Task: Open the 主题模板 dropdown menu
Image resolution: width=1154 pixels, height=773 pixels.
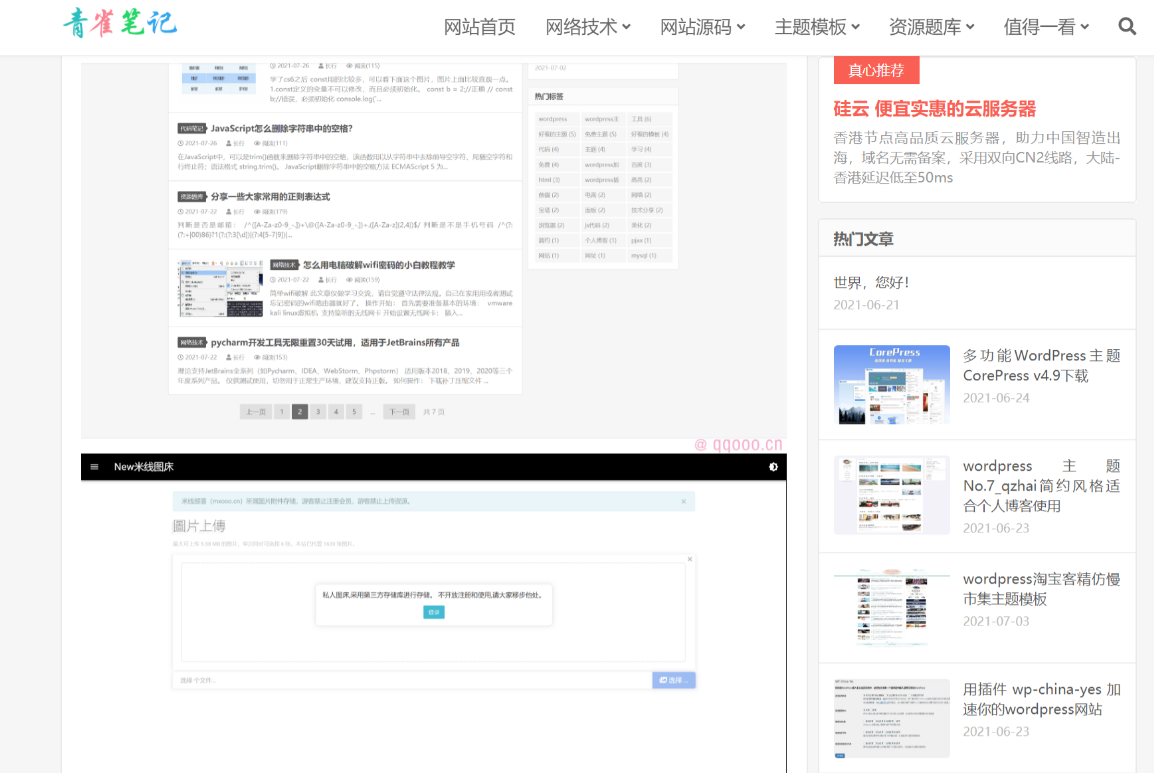Action: pyautogui.click(x=811, y=27)
